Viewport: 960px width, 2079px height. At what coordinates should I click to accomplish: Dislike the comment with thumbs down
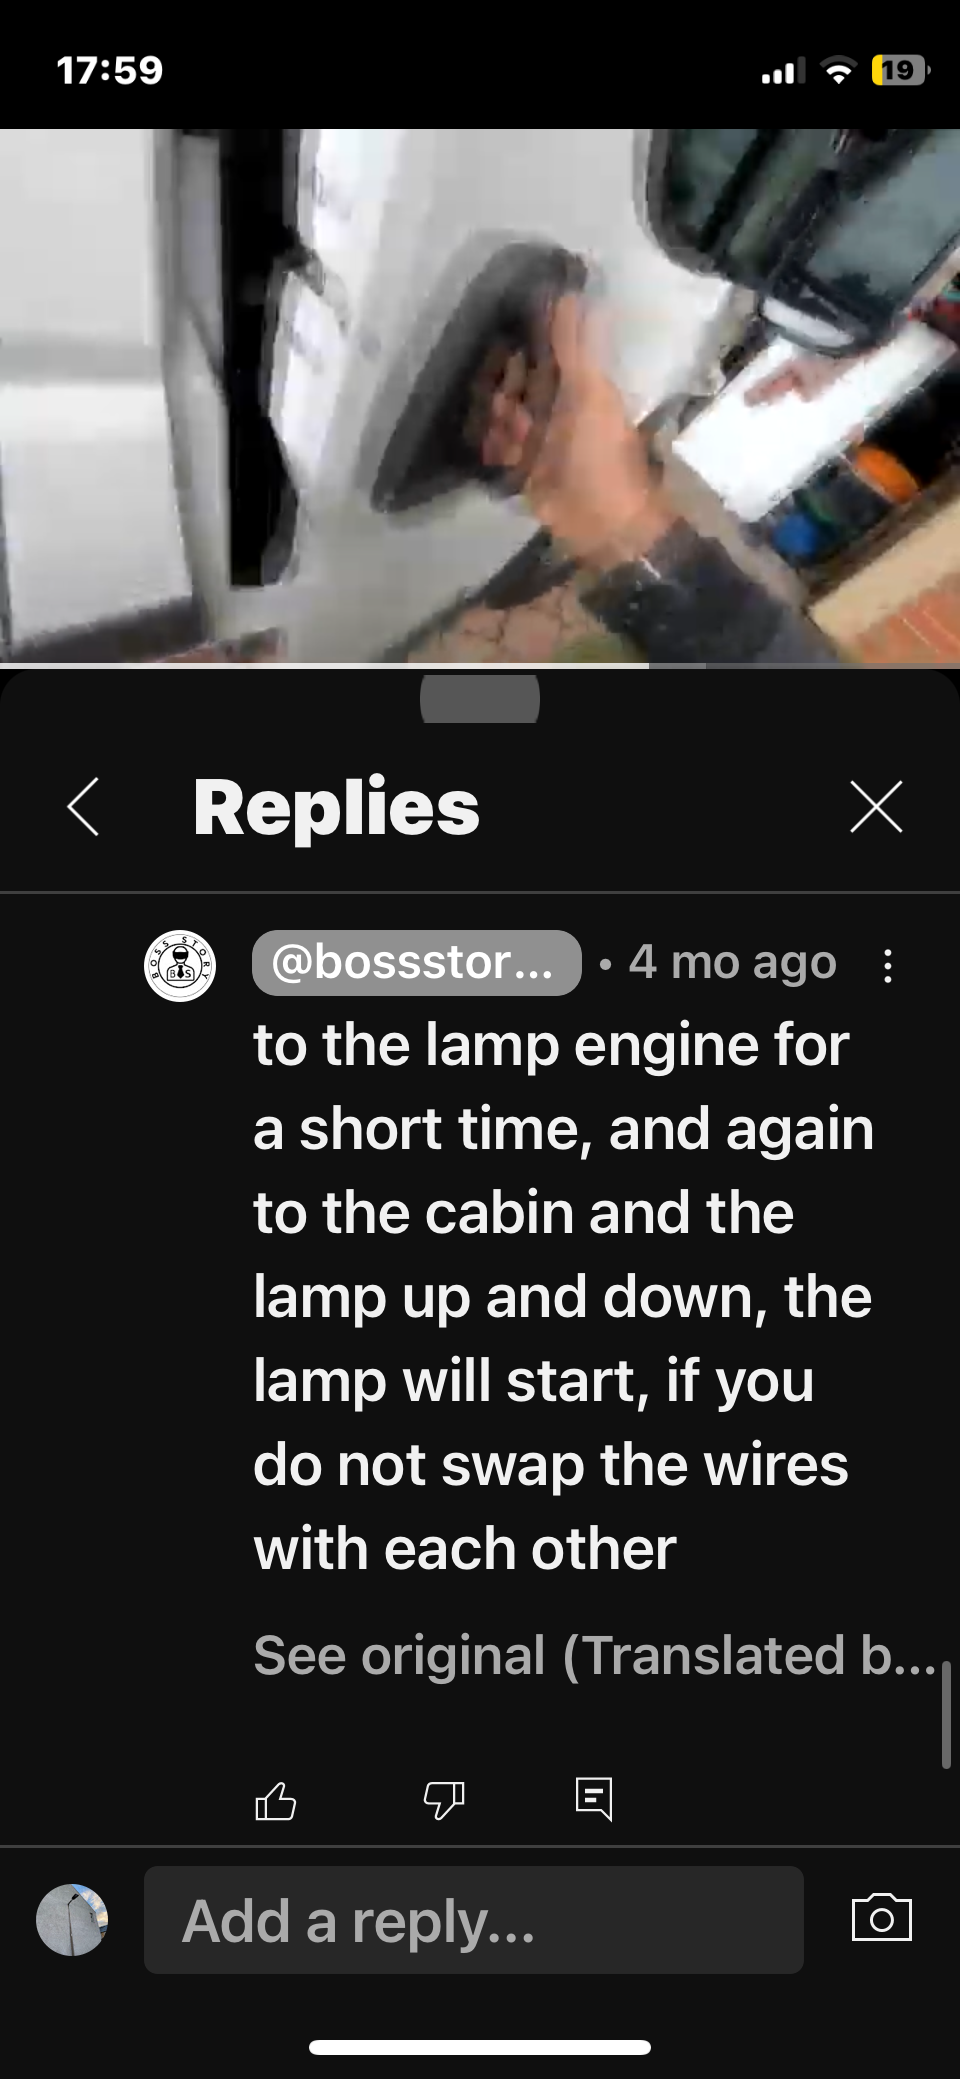(x=444, y=1800)
